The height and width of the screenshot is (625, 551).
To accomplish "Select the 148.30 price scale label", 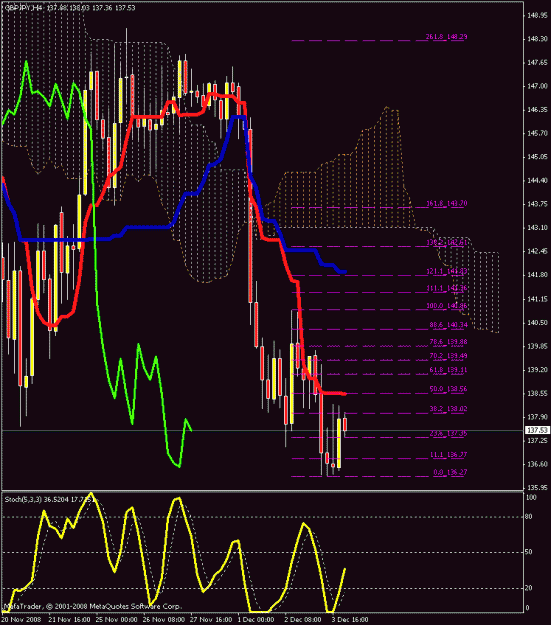I will click(x=537, y=39).
